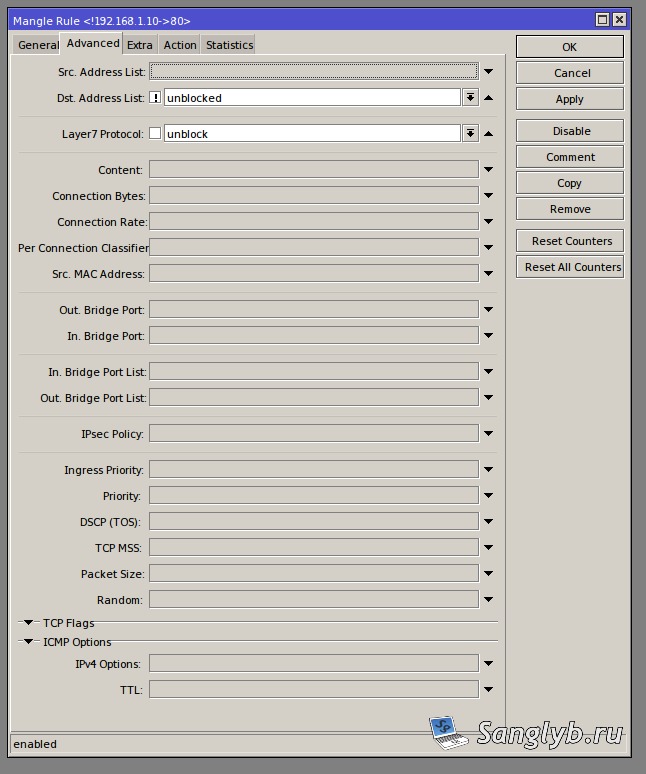Cancel the mangle rule changes
The height and width of the screenshot is (774, 646).
point(570,73)
